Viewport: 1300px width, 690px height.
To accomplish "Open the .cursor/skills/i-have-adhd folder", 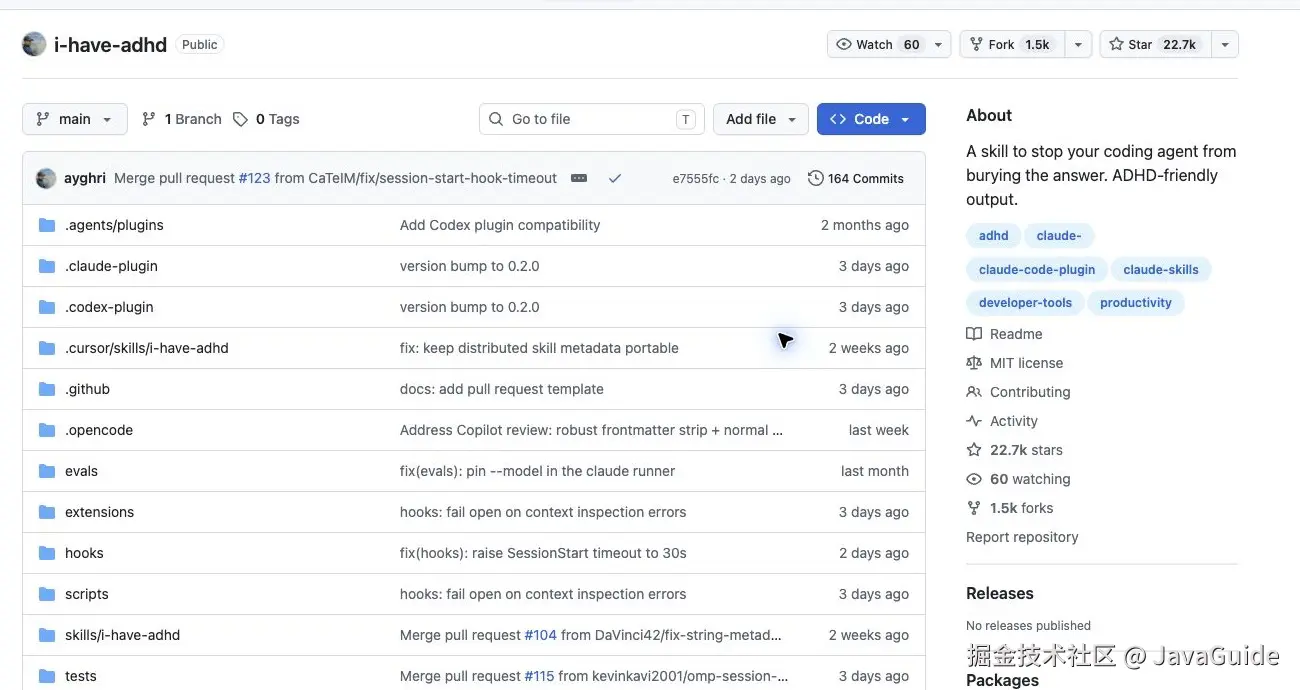I will pos(147,348).
